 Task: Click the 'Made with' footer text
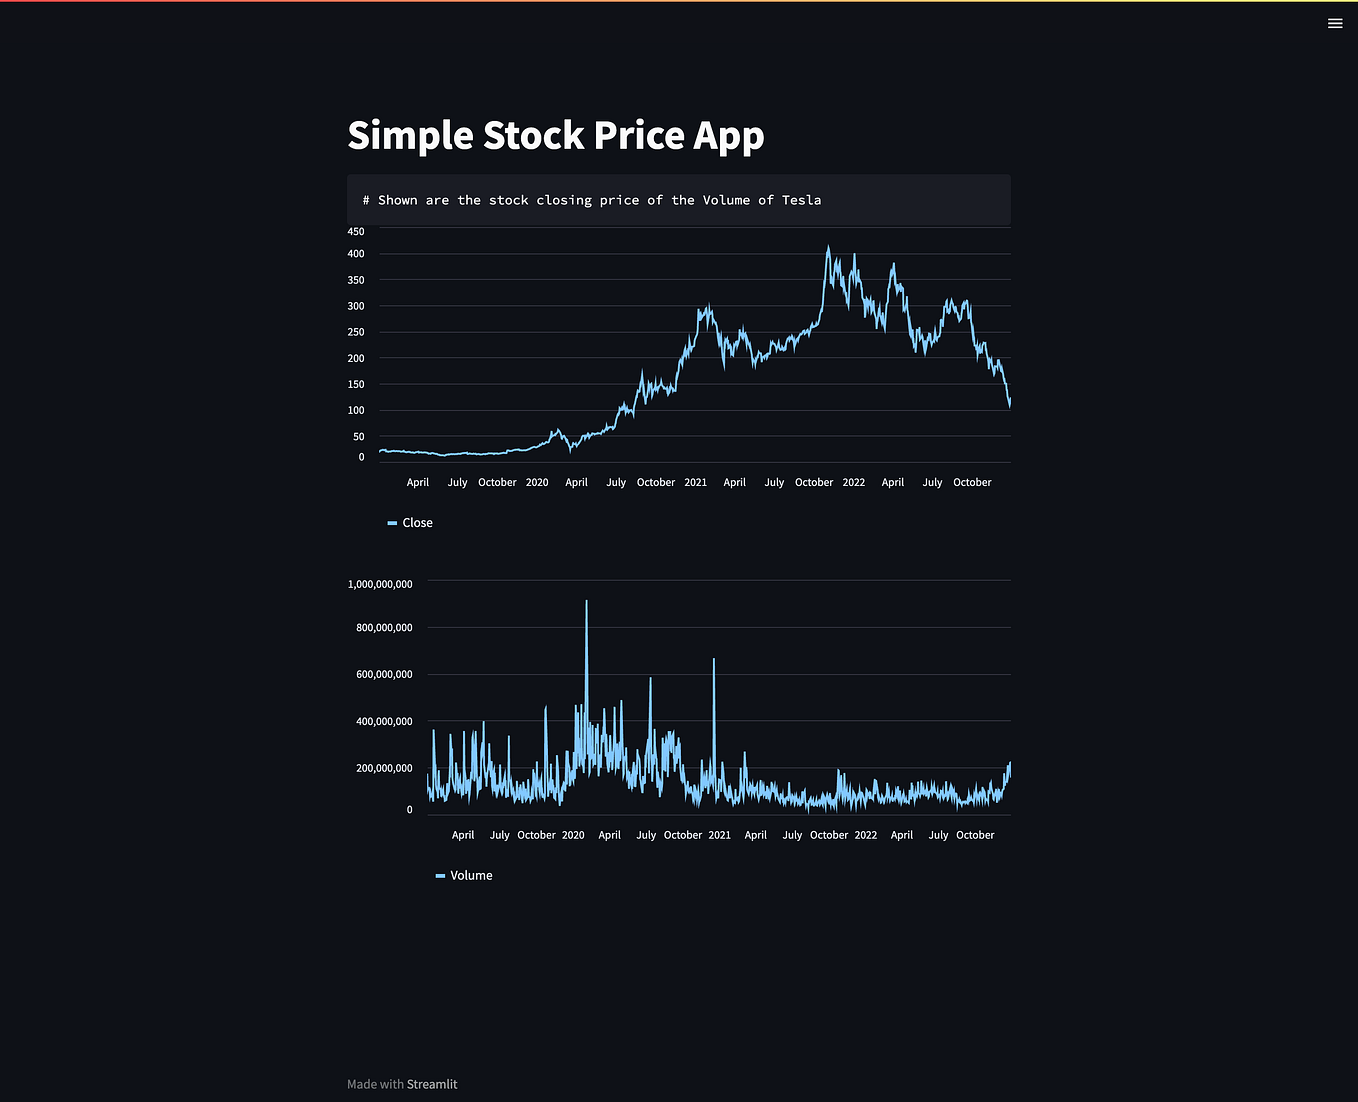click(x=375, y=1084)
